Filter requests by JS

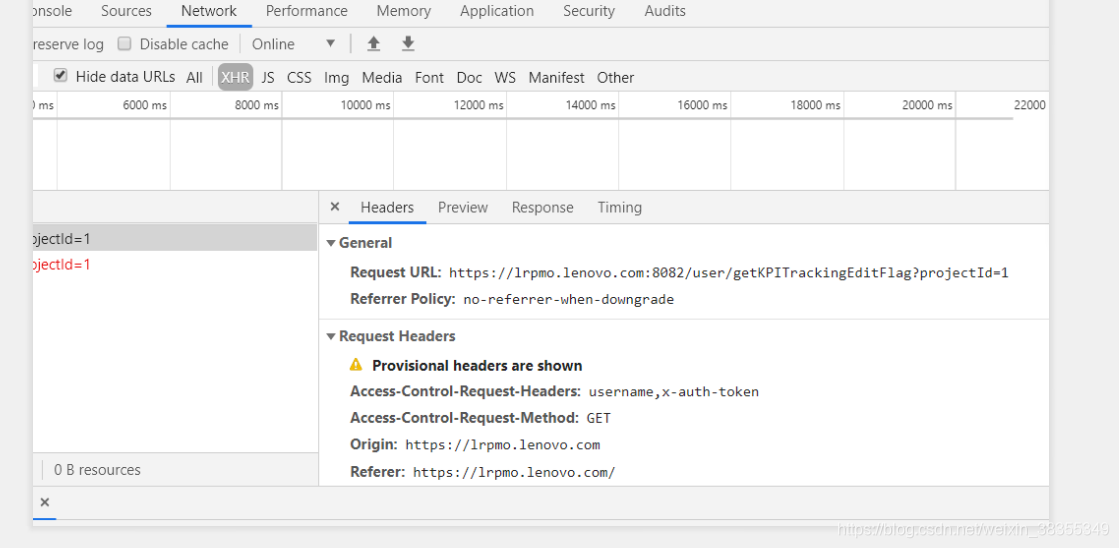click(268, 78)
